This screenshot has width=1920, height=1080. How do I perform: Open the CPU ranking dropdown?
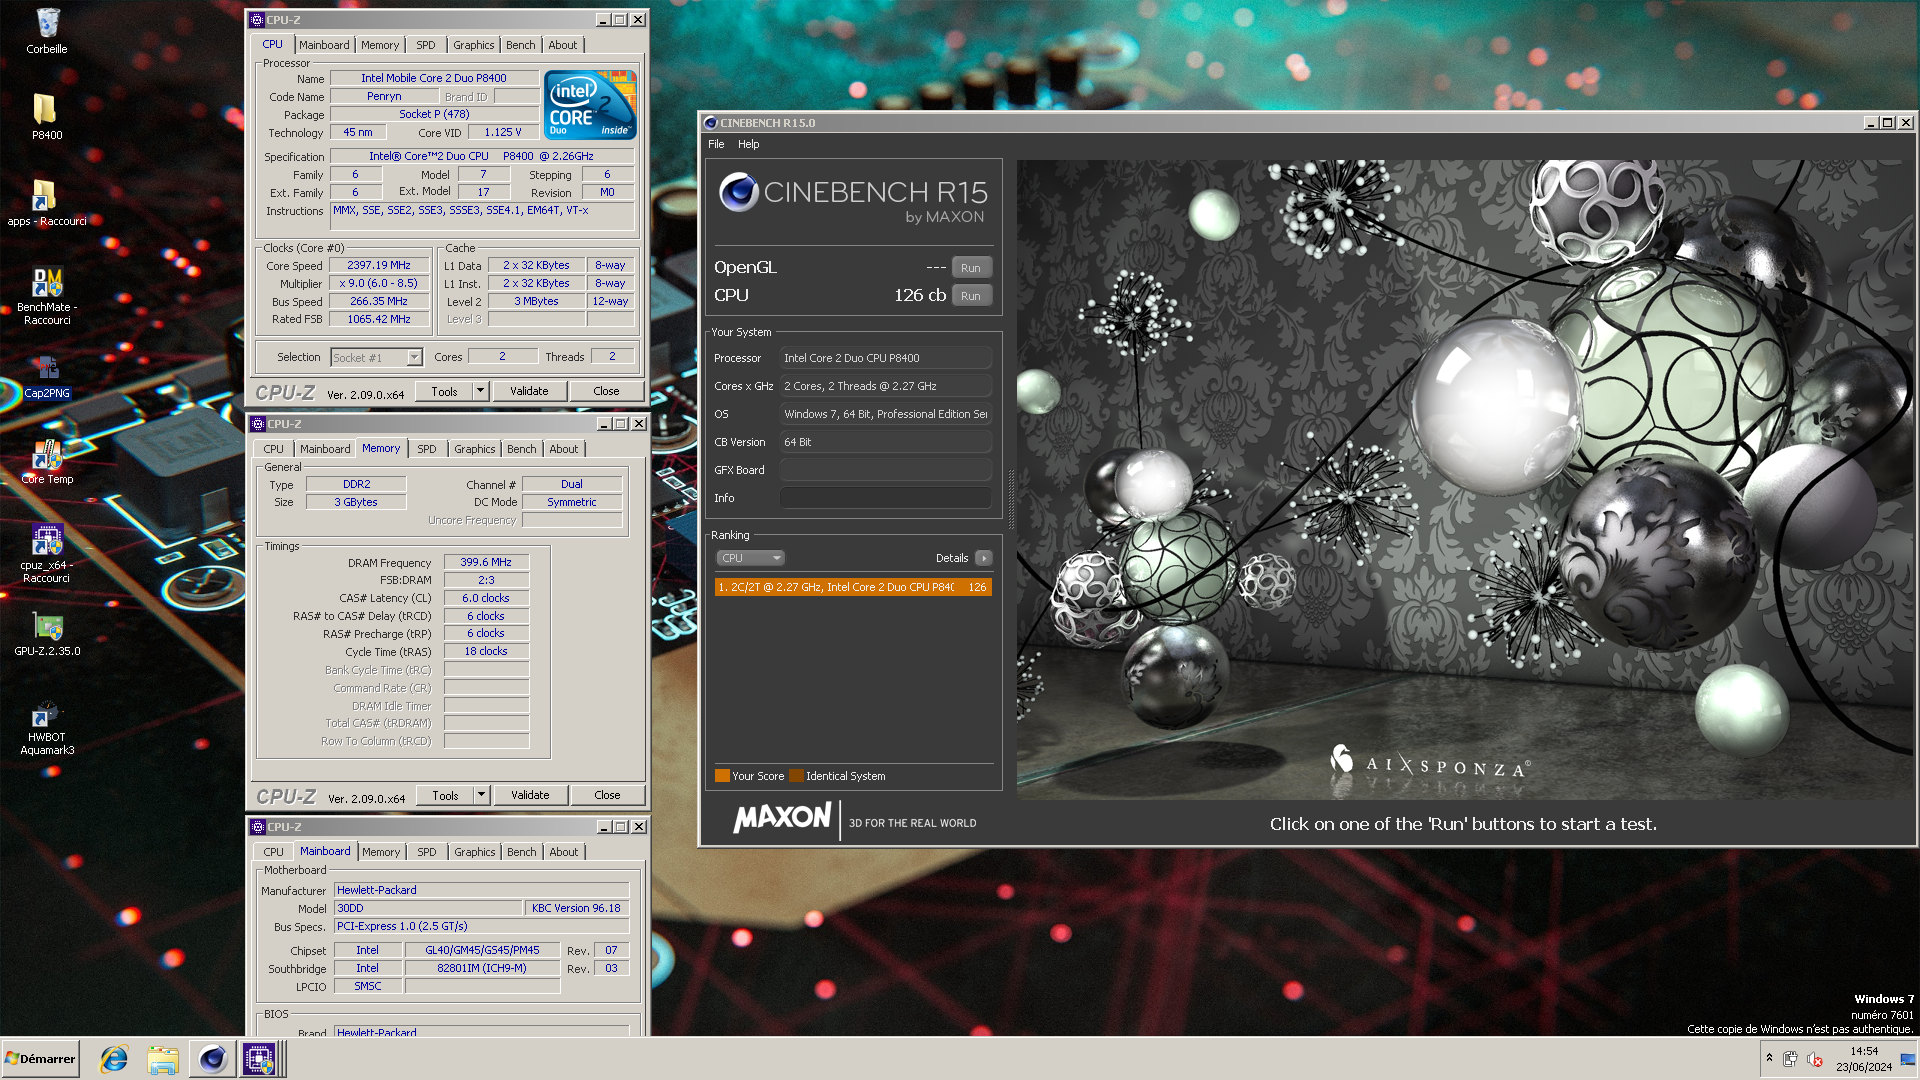coord(750,558)
